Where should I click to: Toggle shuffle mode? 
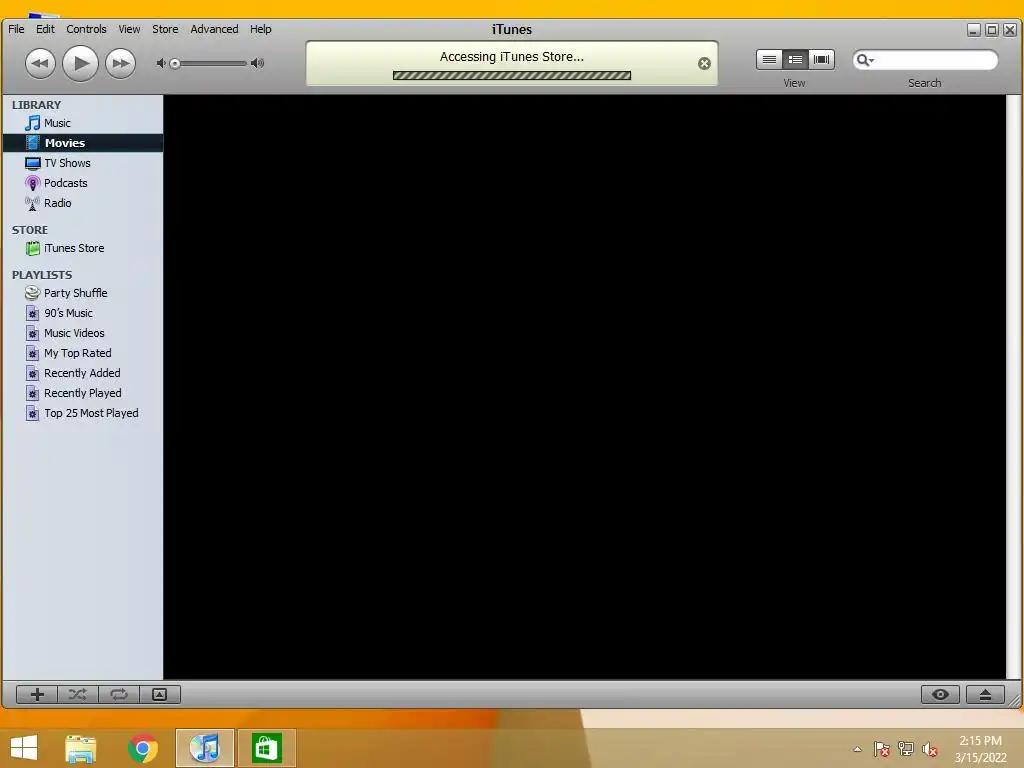(x=78, y=694)
